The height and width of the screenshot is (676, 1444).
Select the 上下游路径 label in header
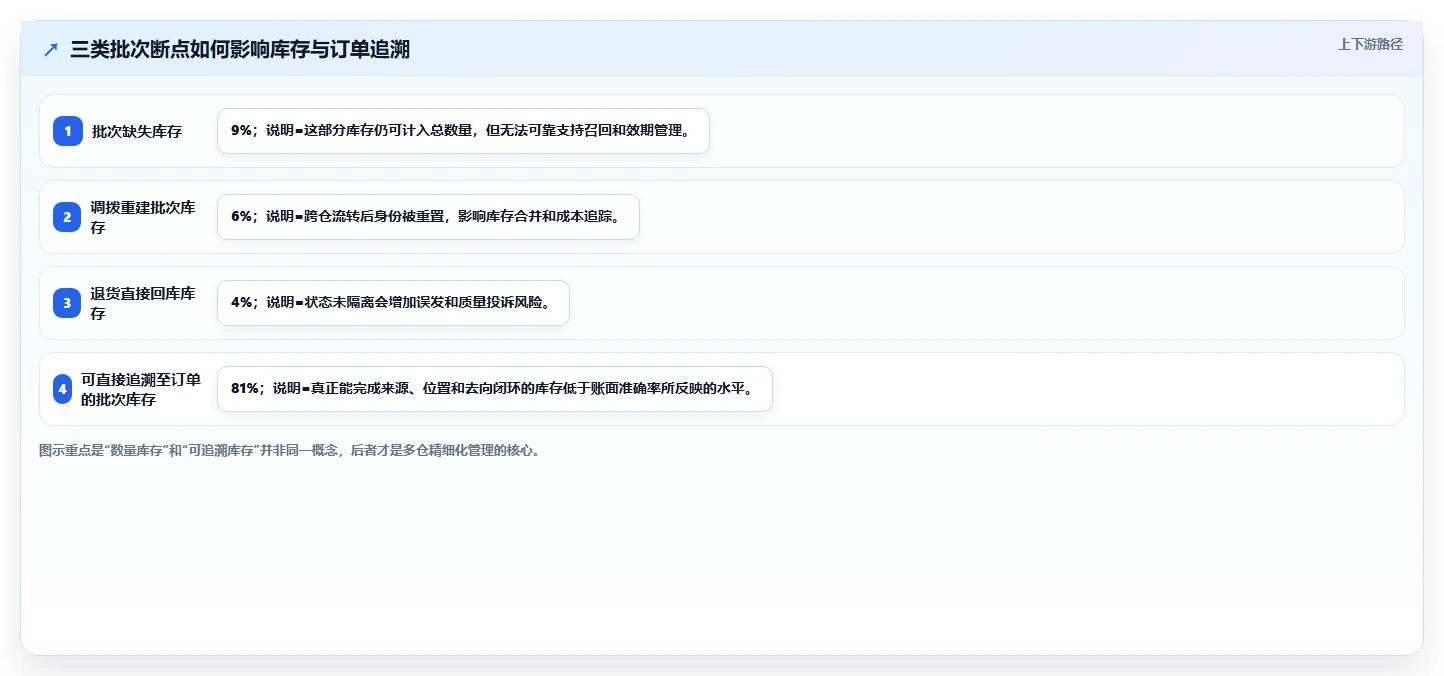click(x=1370, y=44)
